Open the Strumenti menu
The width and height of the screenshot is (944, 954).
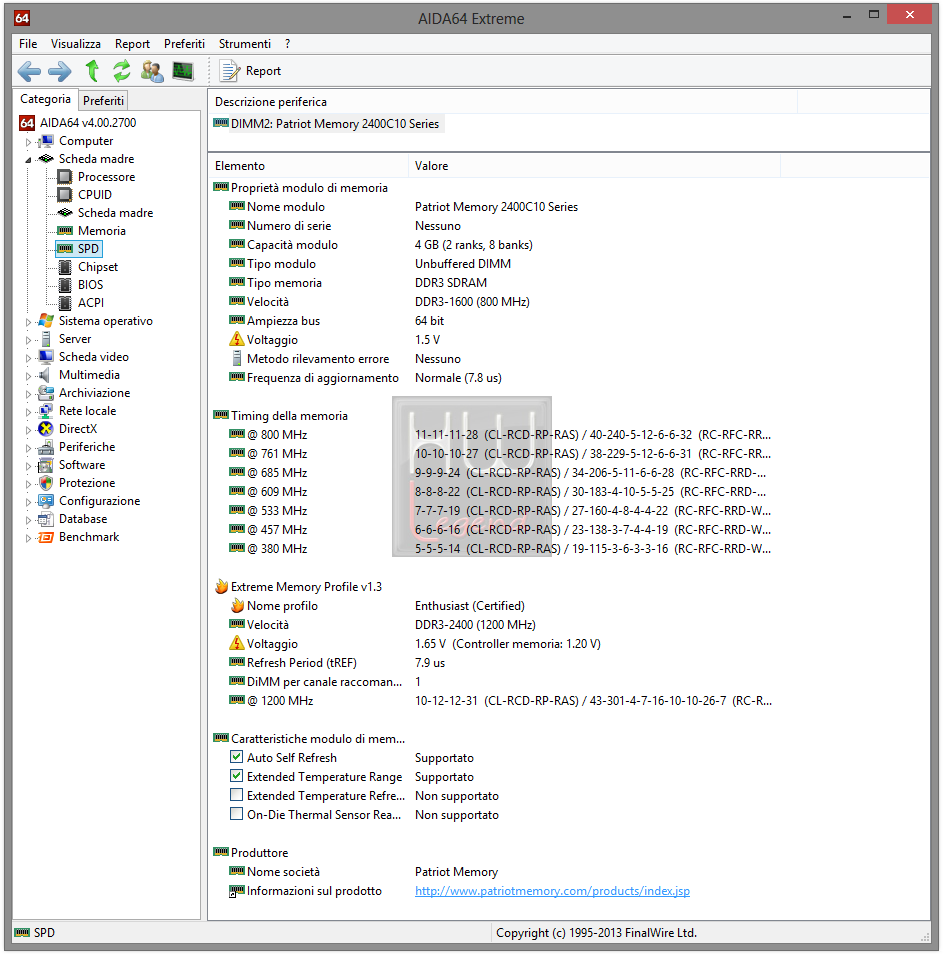[x=245, y=44]
